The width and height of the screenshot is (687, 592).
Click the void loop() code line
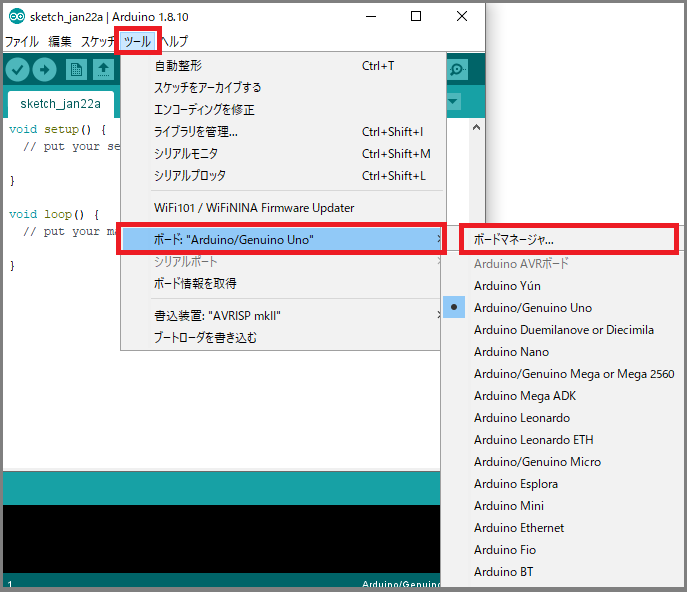click(x=54, y=214)
